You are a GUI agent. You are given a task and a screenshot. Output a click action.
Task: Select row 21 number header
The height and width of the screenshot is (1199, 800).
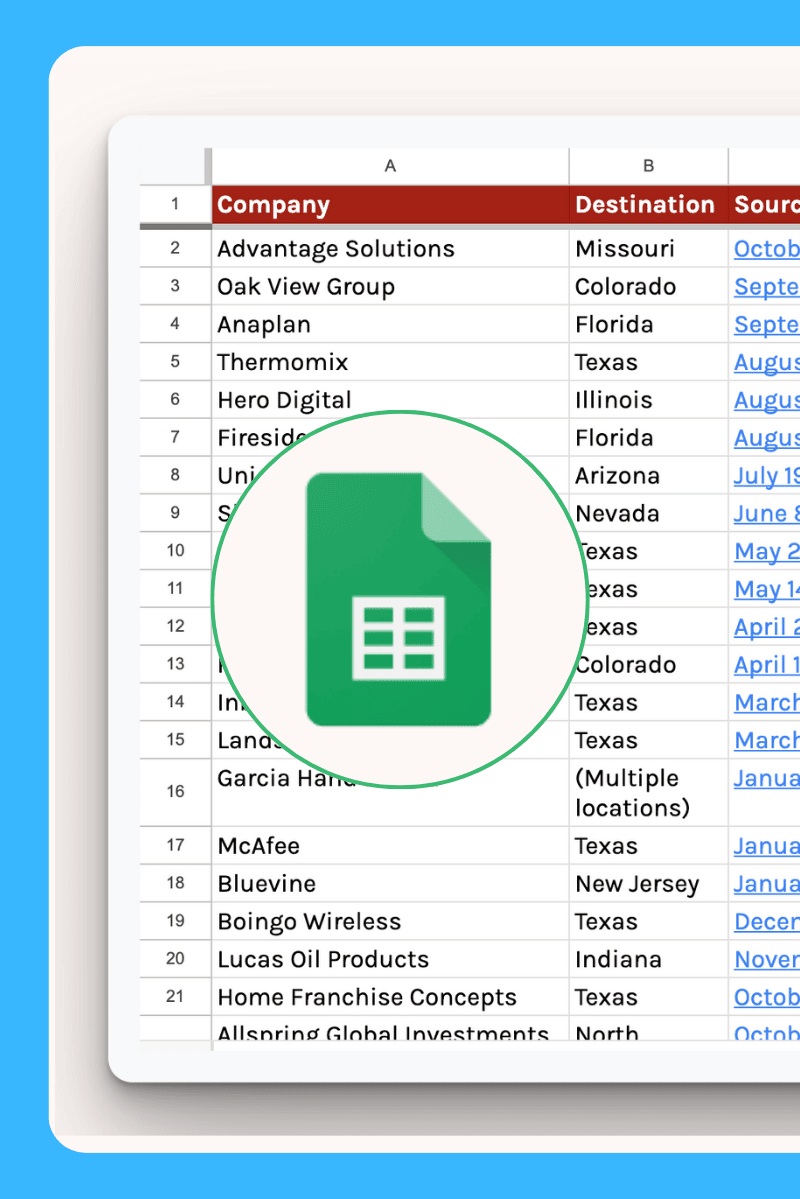click(x=175, y=997)
